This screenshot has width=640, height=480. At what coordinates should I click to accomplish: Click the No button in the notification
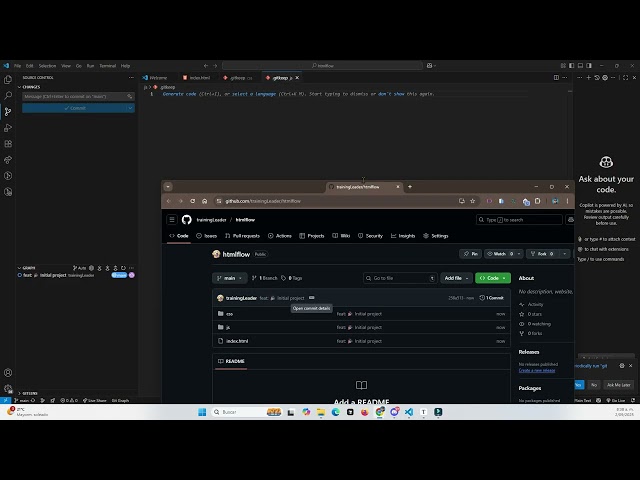[x=594, y=385]
